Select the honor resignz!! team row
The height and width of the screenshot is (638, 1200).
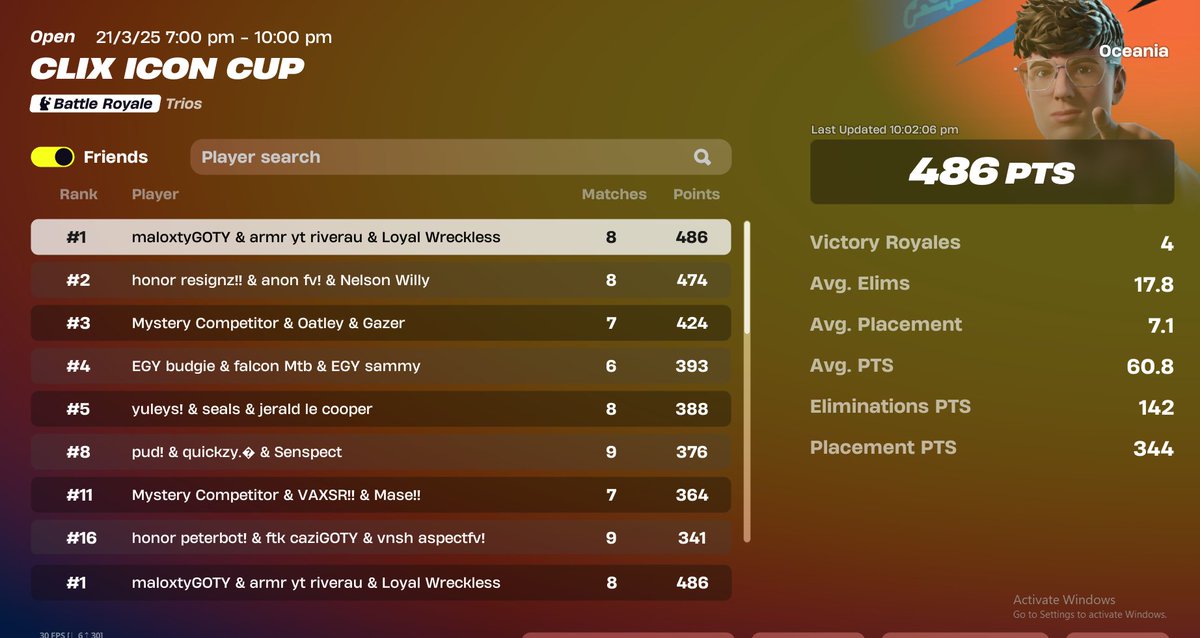[x=381, y=280]
